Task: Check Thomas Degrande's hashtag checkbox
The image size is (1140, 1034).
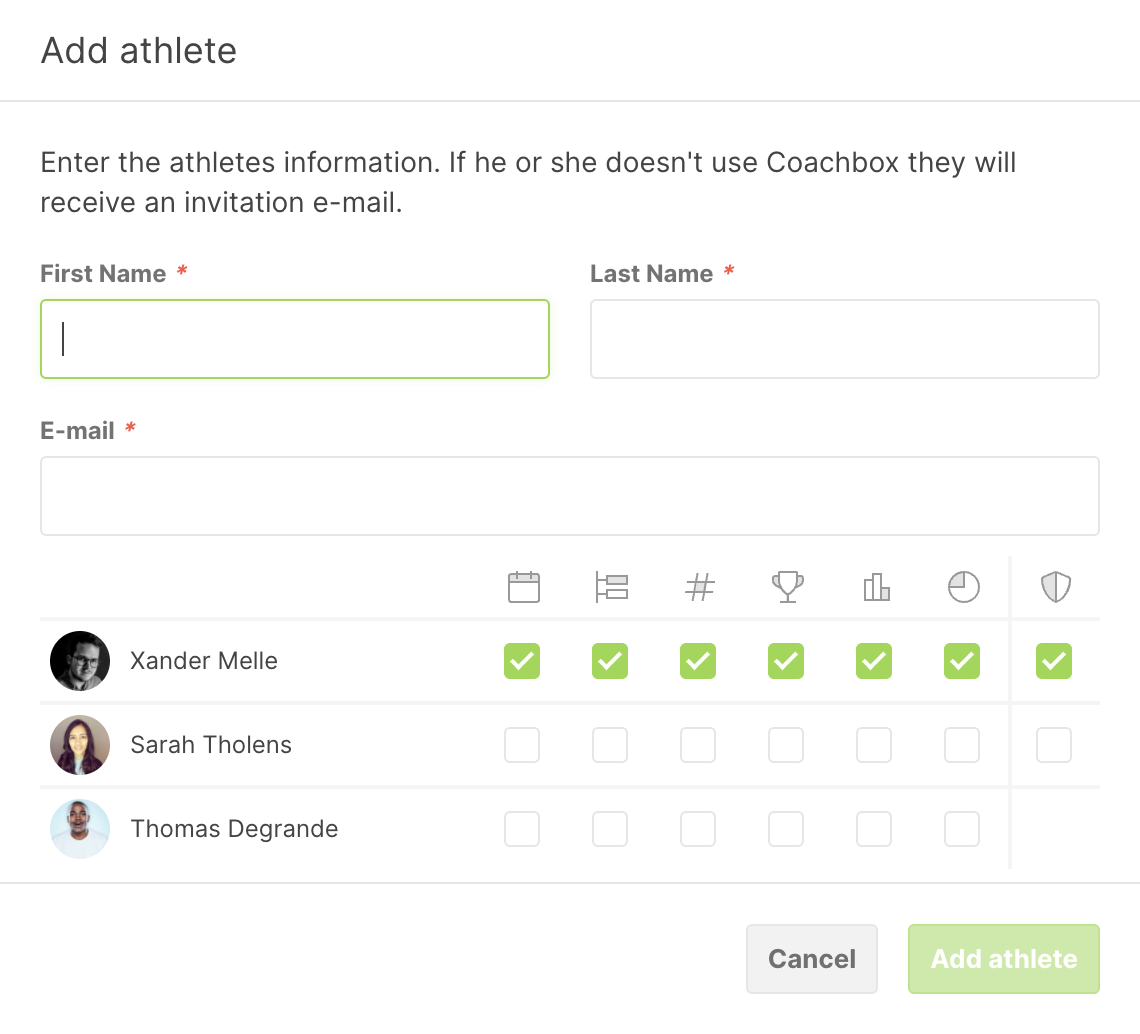Action: pos(698,829)
